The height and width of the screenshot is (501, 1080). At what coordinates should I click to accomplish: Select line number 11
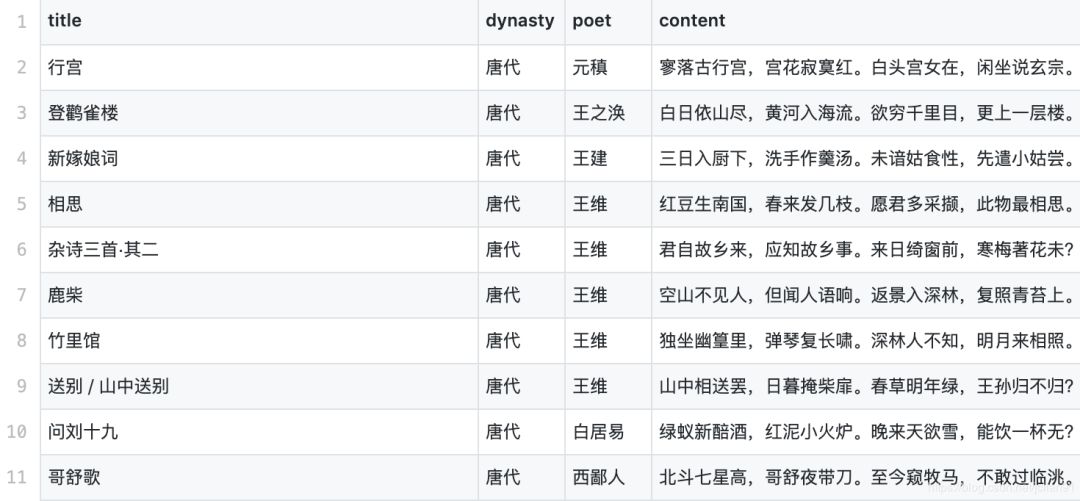[17, 477]
